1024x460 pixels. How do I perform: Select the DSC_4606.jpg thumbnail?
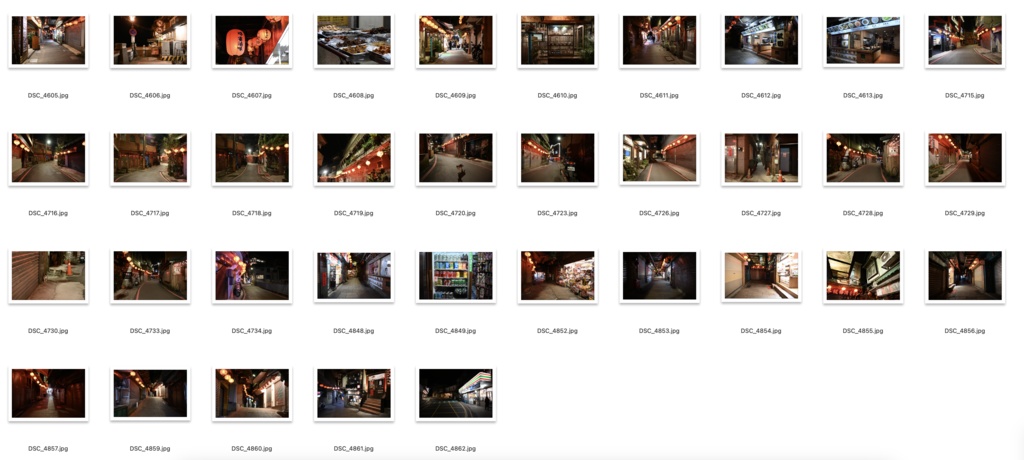pos(150,41)
